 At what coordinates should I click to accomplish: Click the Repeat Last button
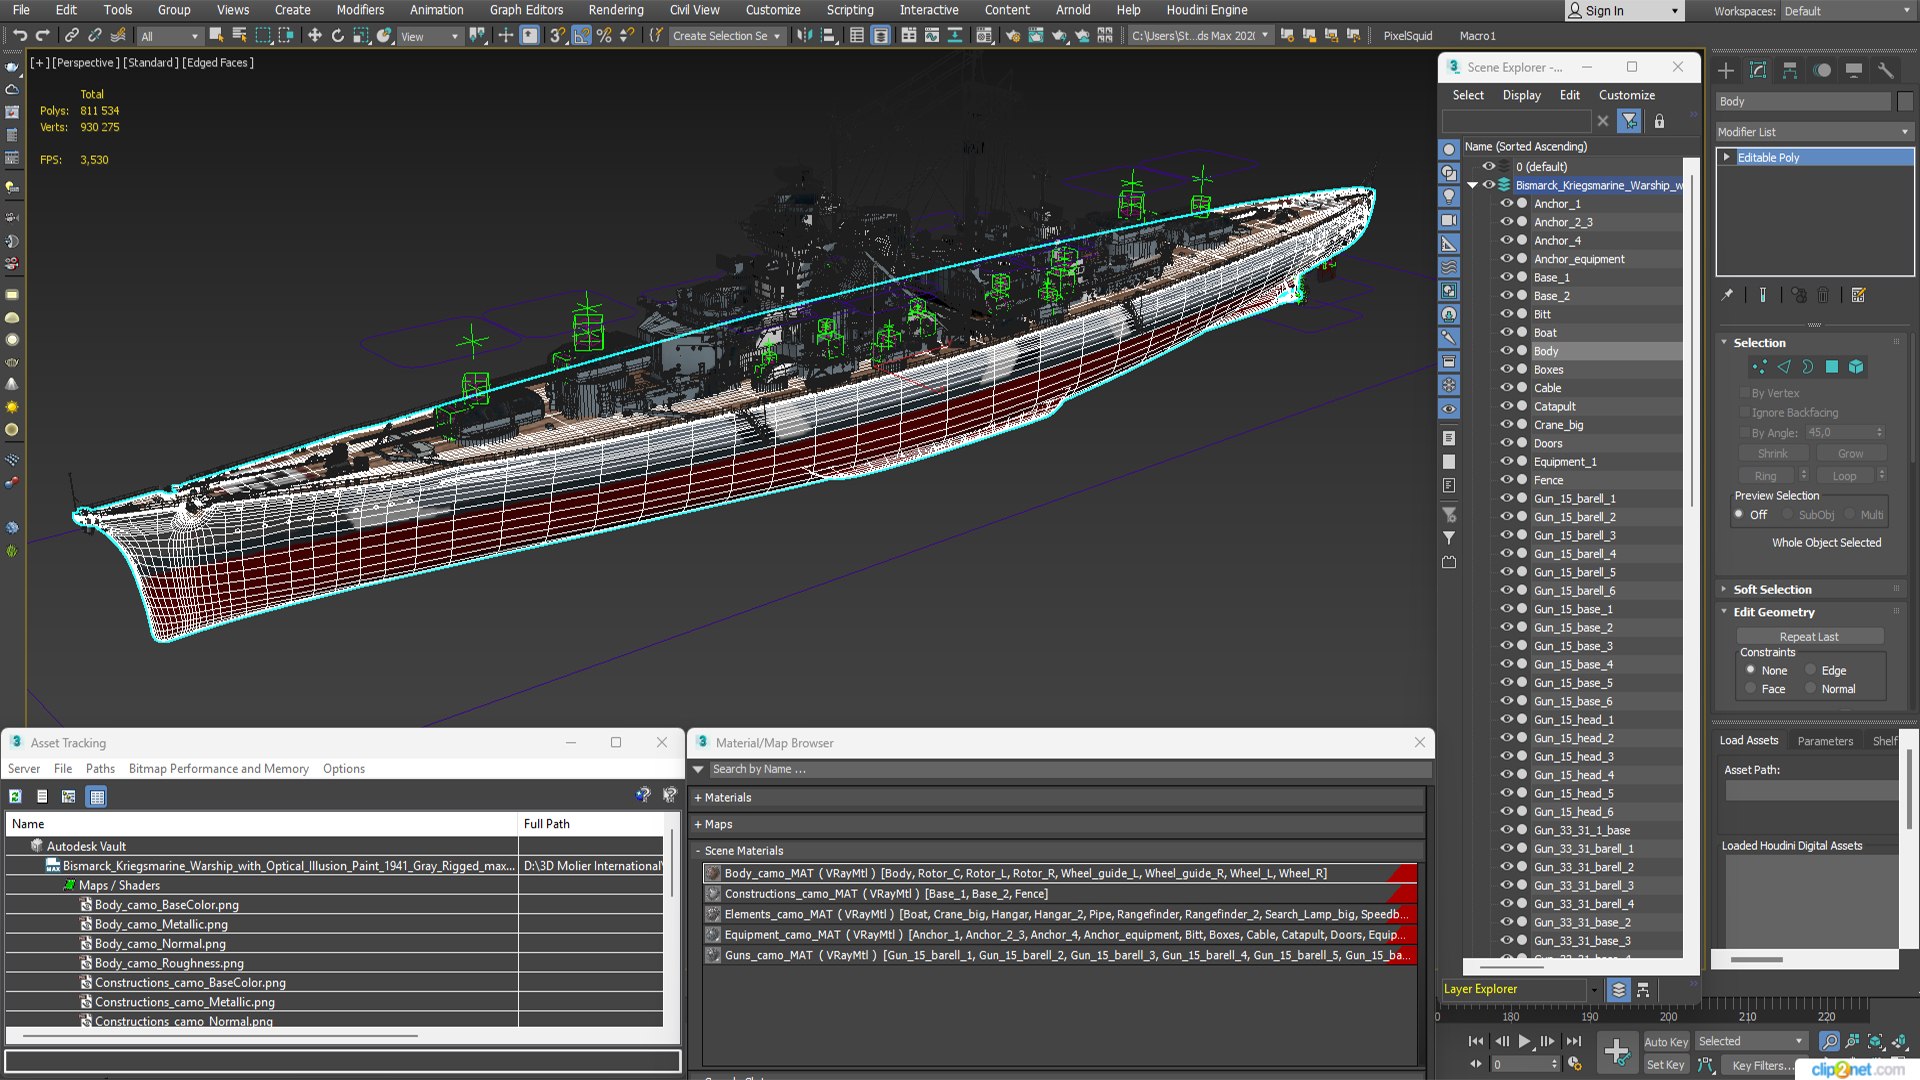tap(1809, 637)
